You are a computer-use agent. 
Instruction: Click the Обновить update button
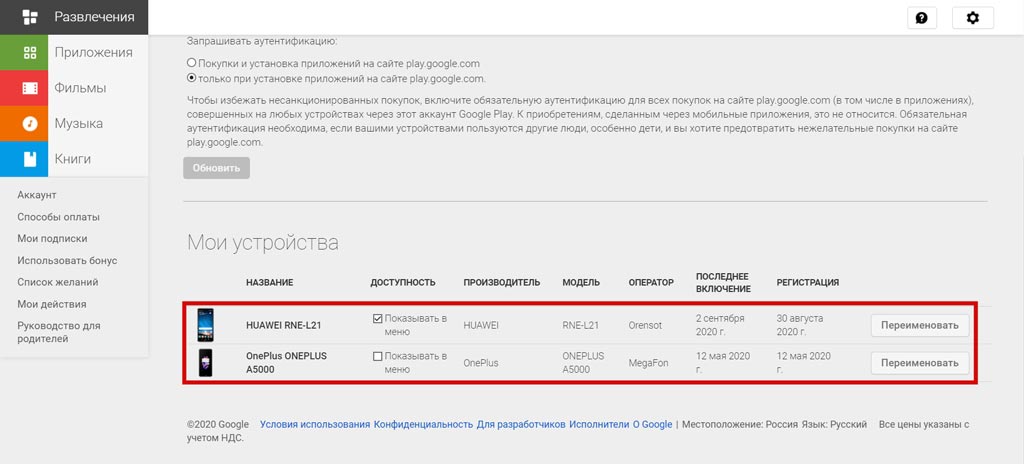(x=216, y=168)
